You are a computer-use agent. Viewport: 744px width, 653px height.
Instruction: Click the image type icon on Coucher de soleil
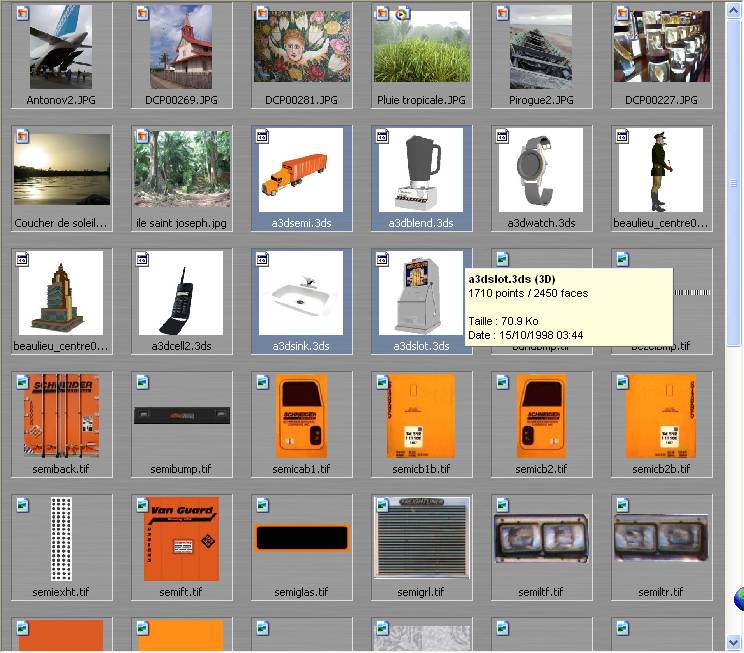click(22, 136)
